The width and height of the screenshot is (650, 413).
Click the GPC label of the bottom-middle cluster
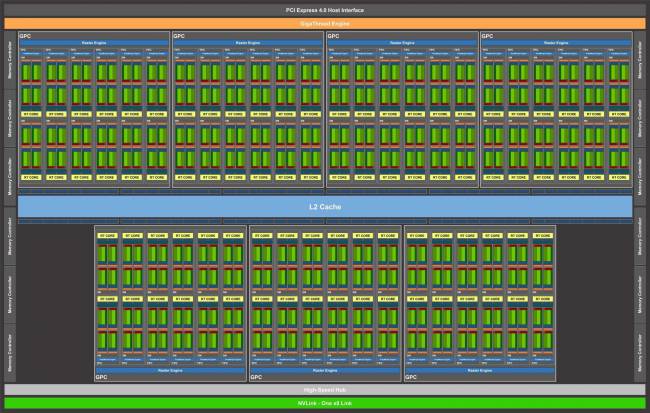click(256, 377)
